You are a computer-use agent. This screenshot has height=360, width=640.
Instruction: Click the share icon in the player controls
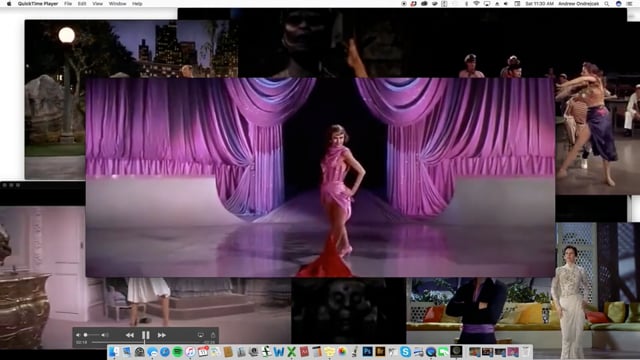pos(213,335)
